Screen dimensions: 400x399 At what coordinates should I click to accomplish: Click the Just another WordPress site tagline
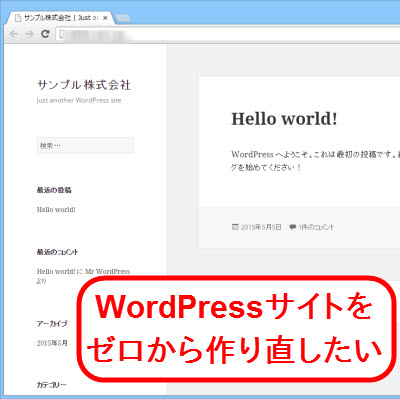pos(79,100)
